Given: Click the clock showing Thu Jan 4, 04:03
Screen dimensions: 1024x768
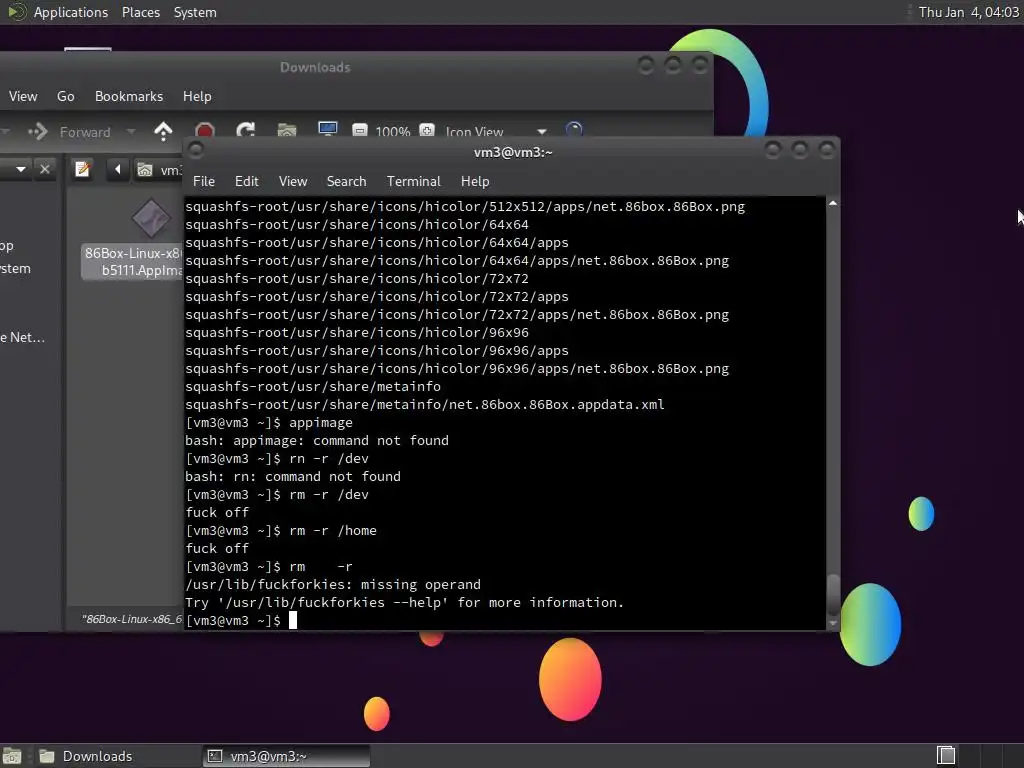Looking at the screenshot, I should [968, 12].
